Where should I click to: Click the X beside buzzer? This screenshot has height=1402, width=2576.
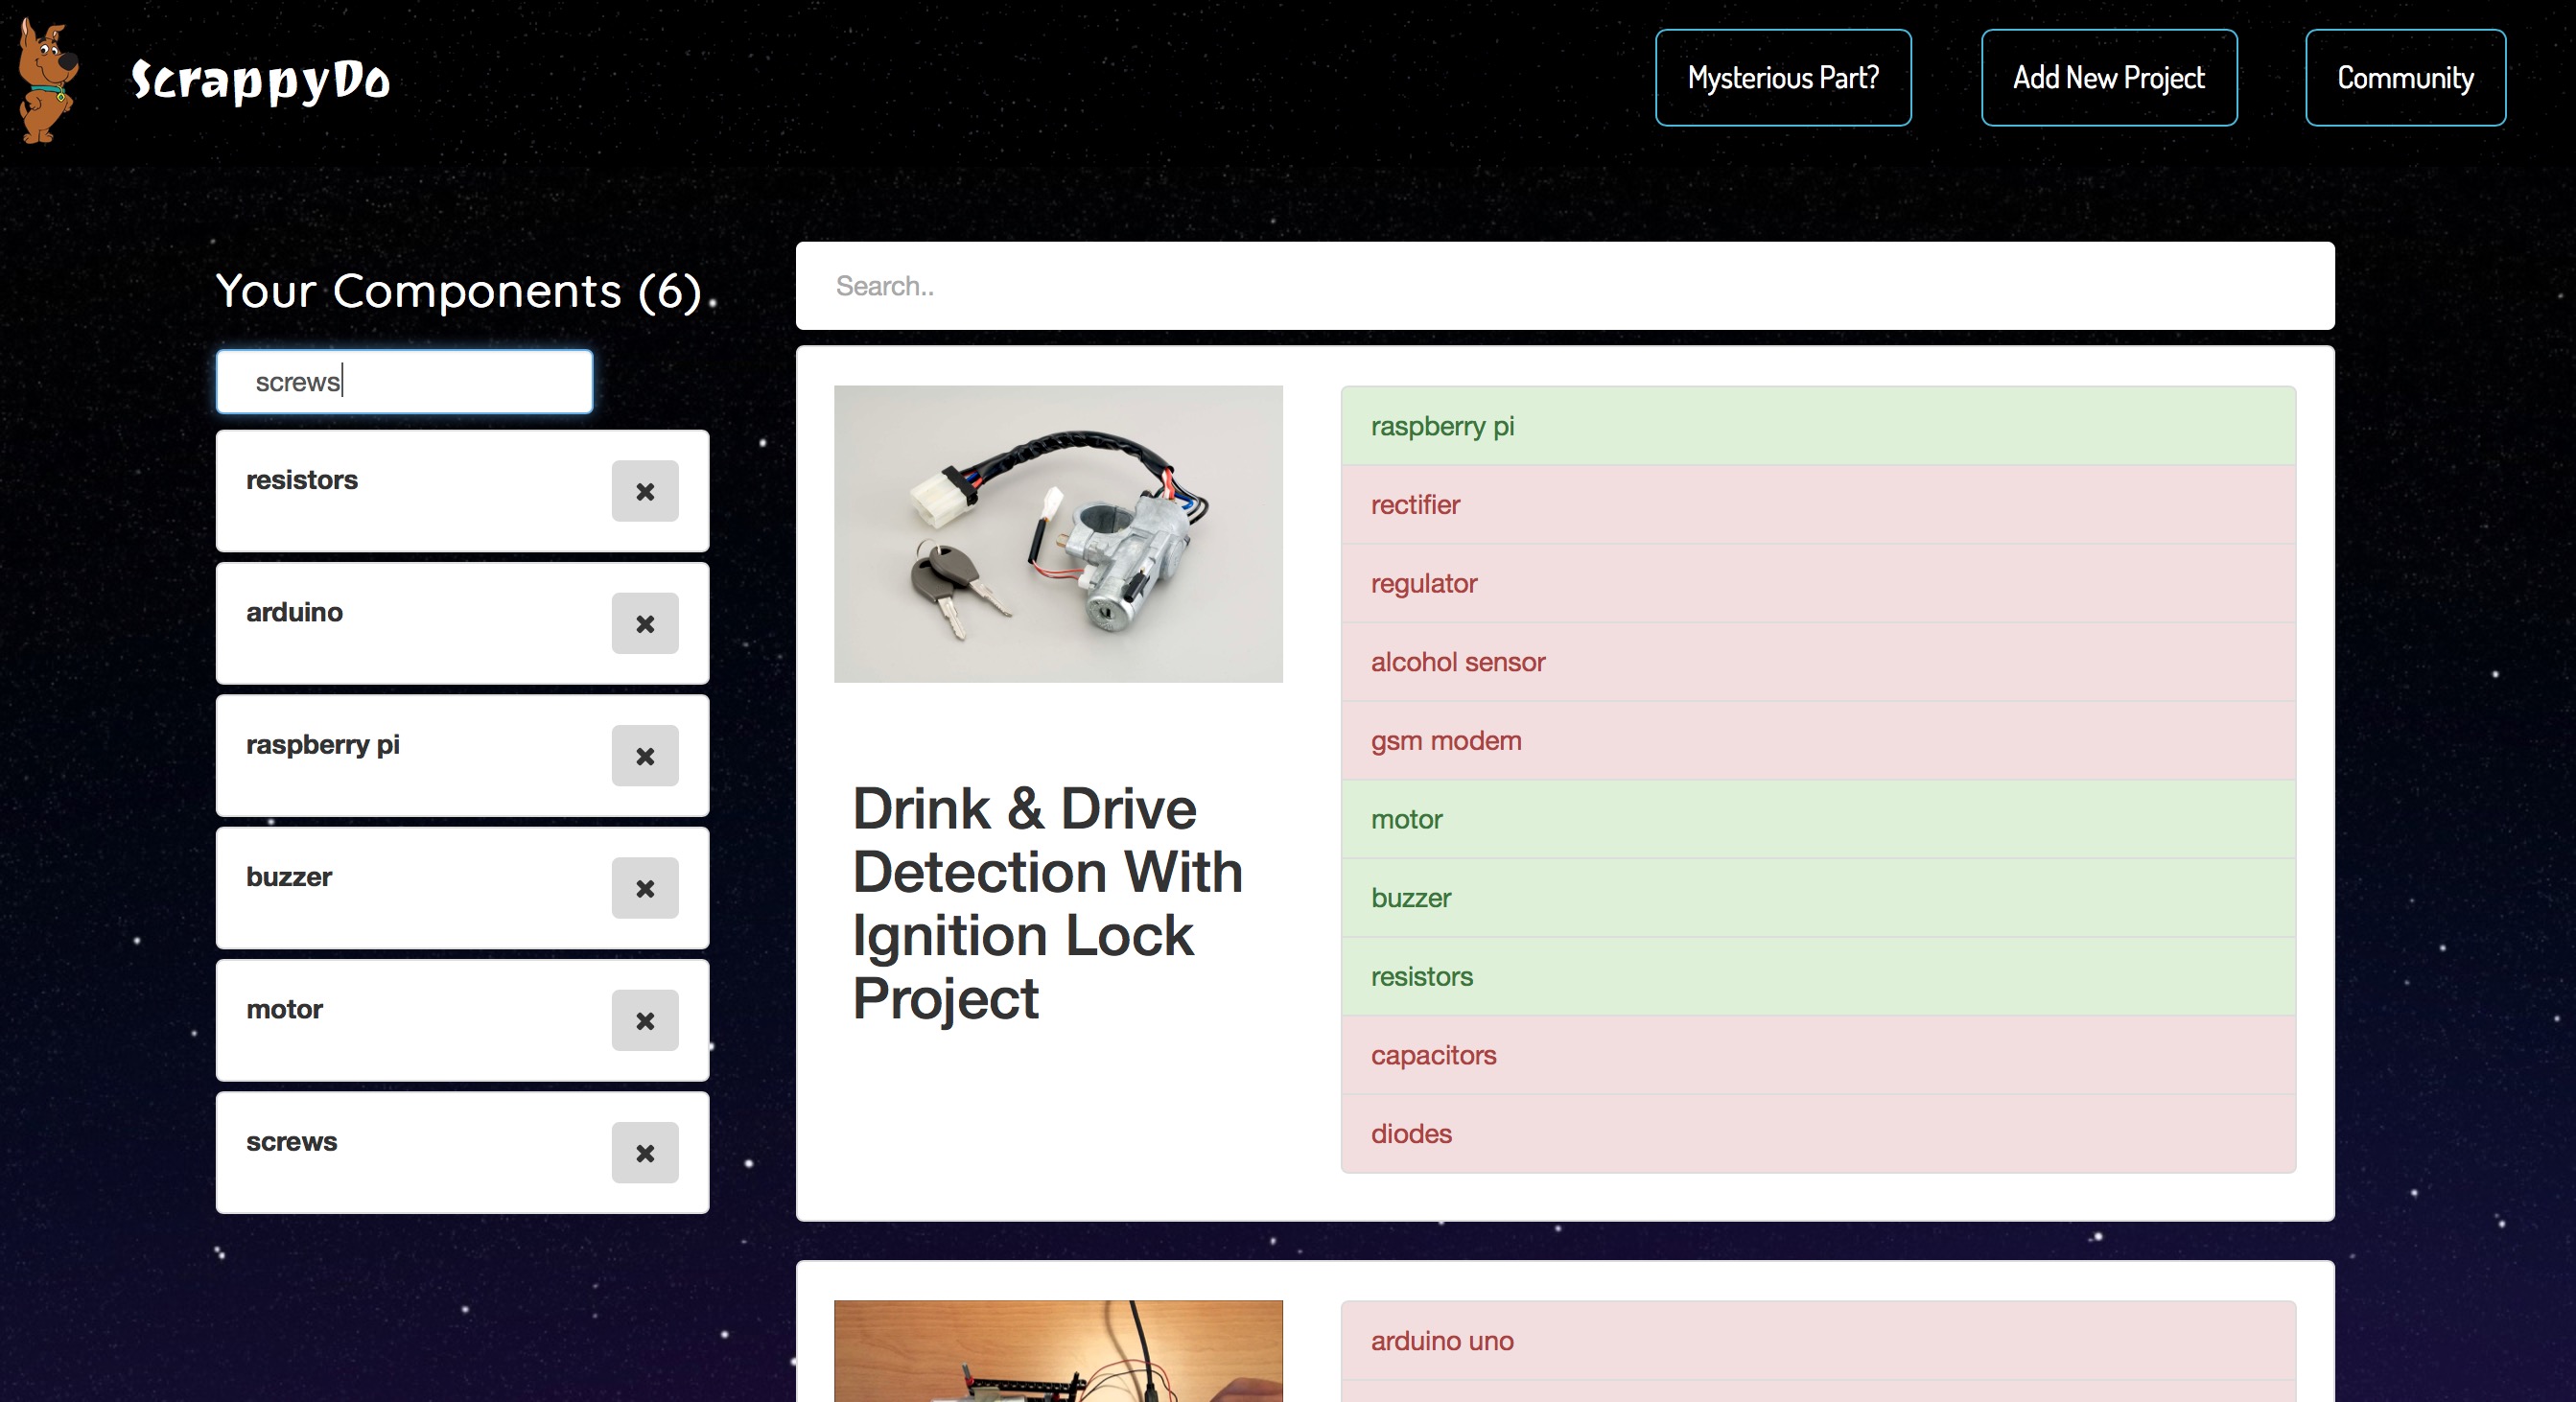coord(645,888)
